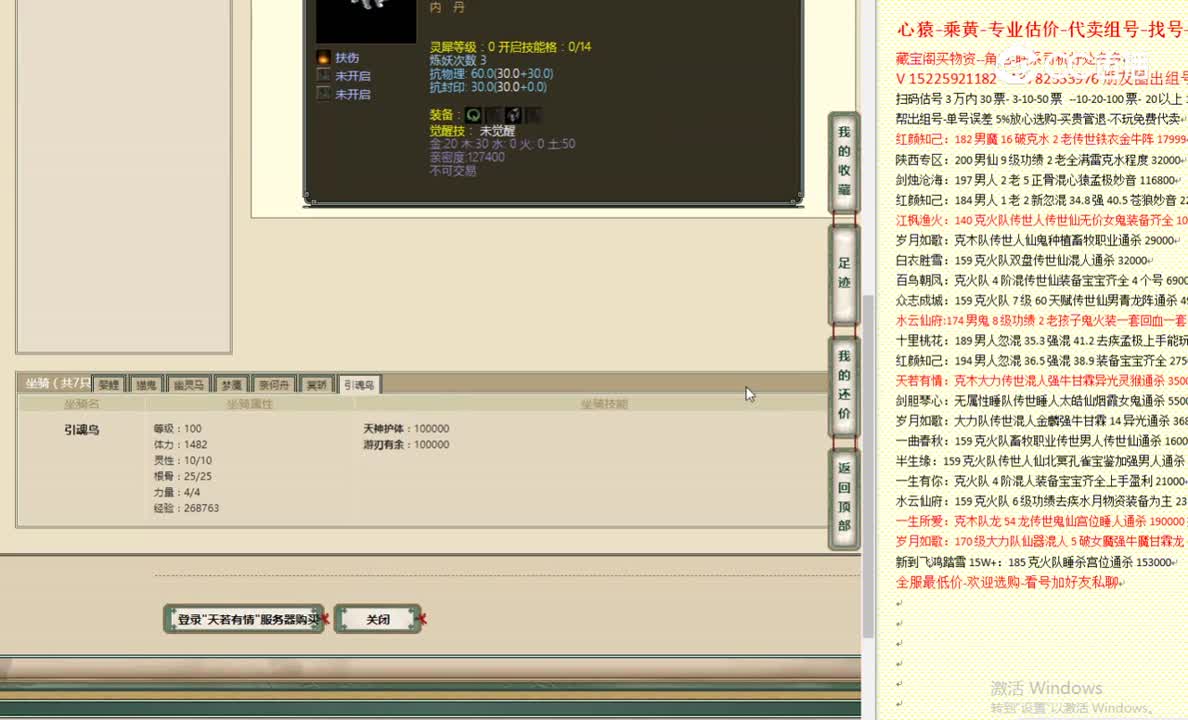Click the 剑蚀沧海 197男人 listing line
This screenshot has height=720, width=1188.
point(1037,180)
